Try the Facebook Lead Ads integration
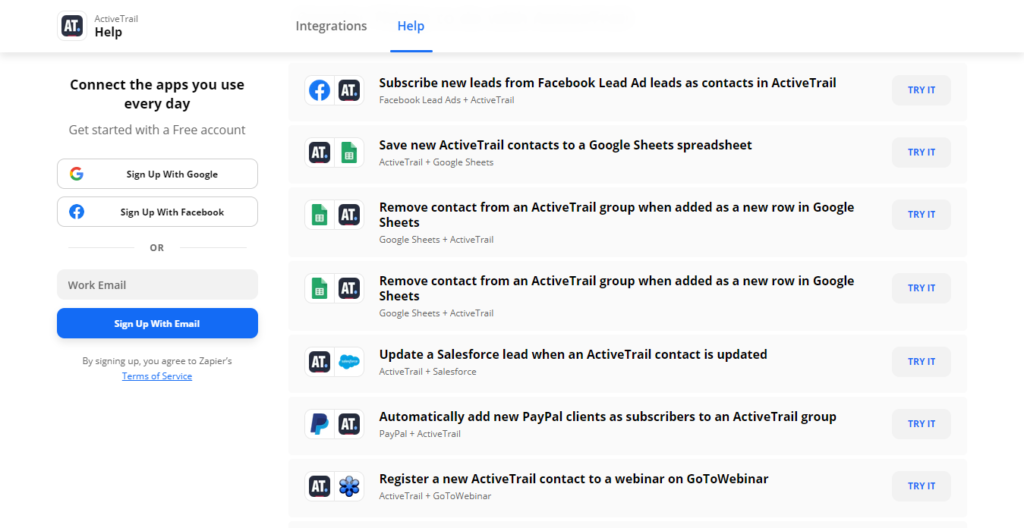 point(921,90)
